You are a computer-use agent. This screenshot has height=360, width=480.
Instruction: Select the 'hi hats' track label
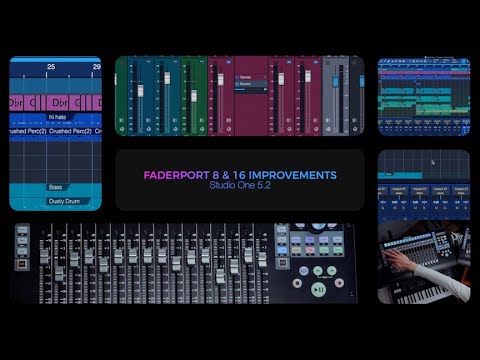coord(57,117)
